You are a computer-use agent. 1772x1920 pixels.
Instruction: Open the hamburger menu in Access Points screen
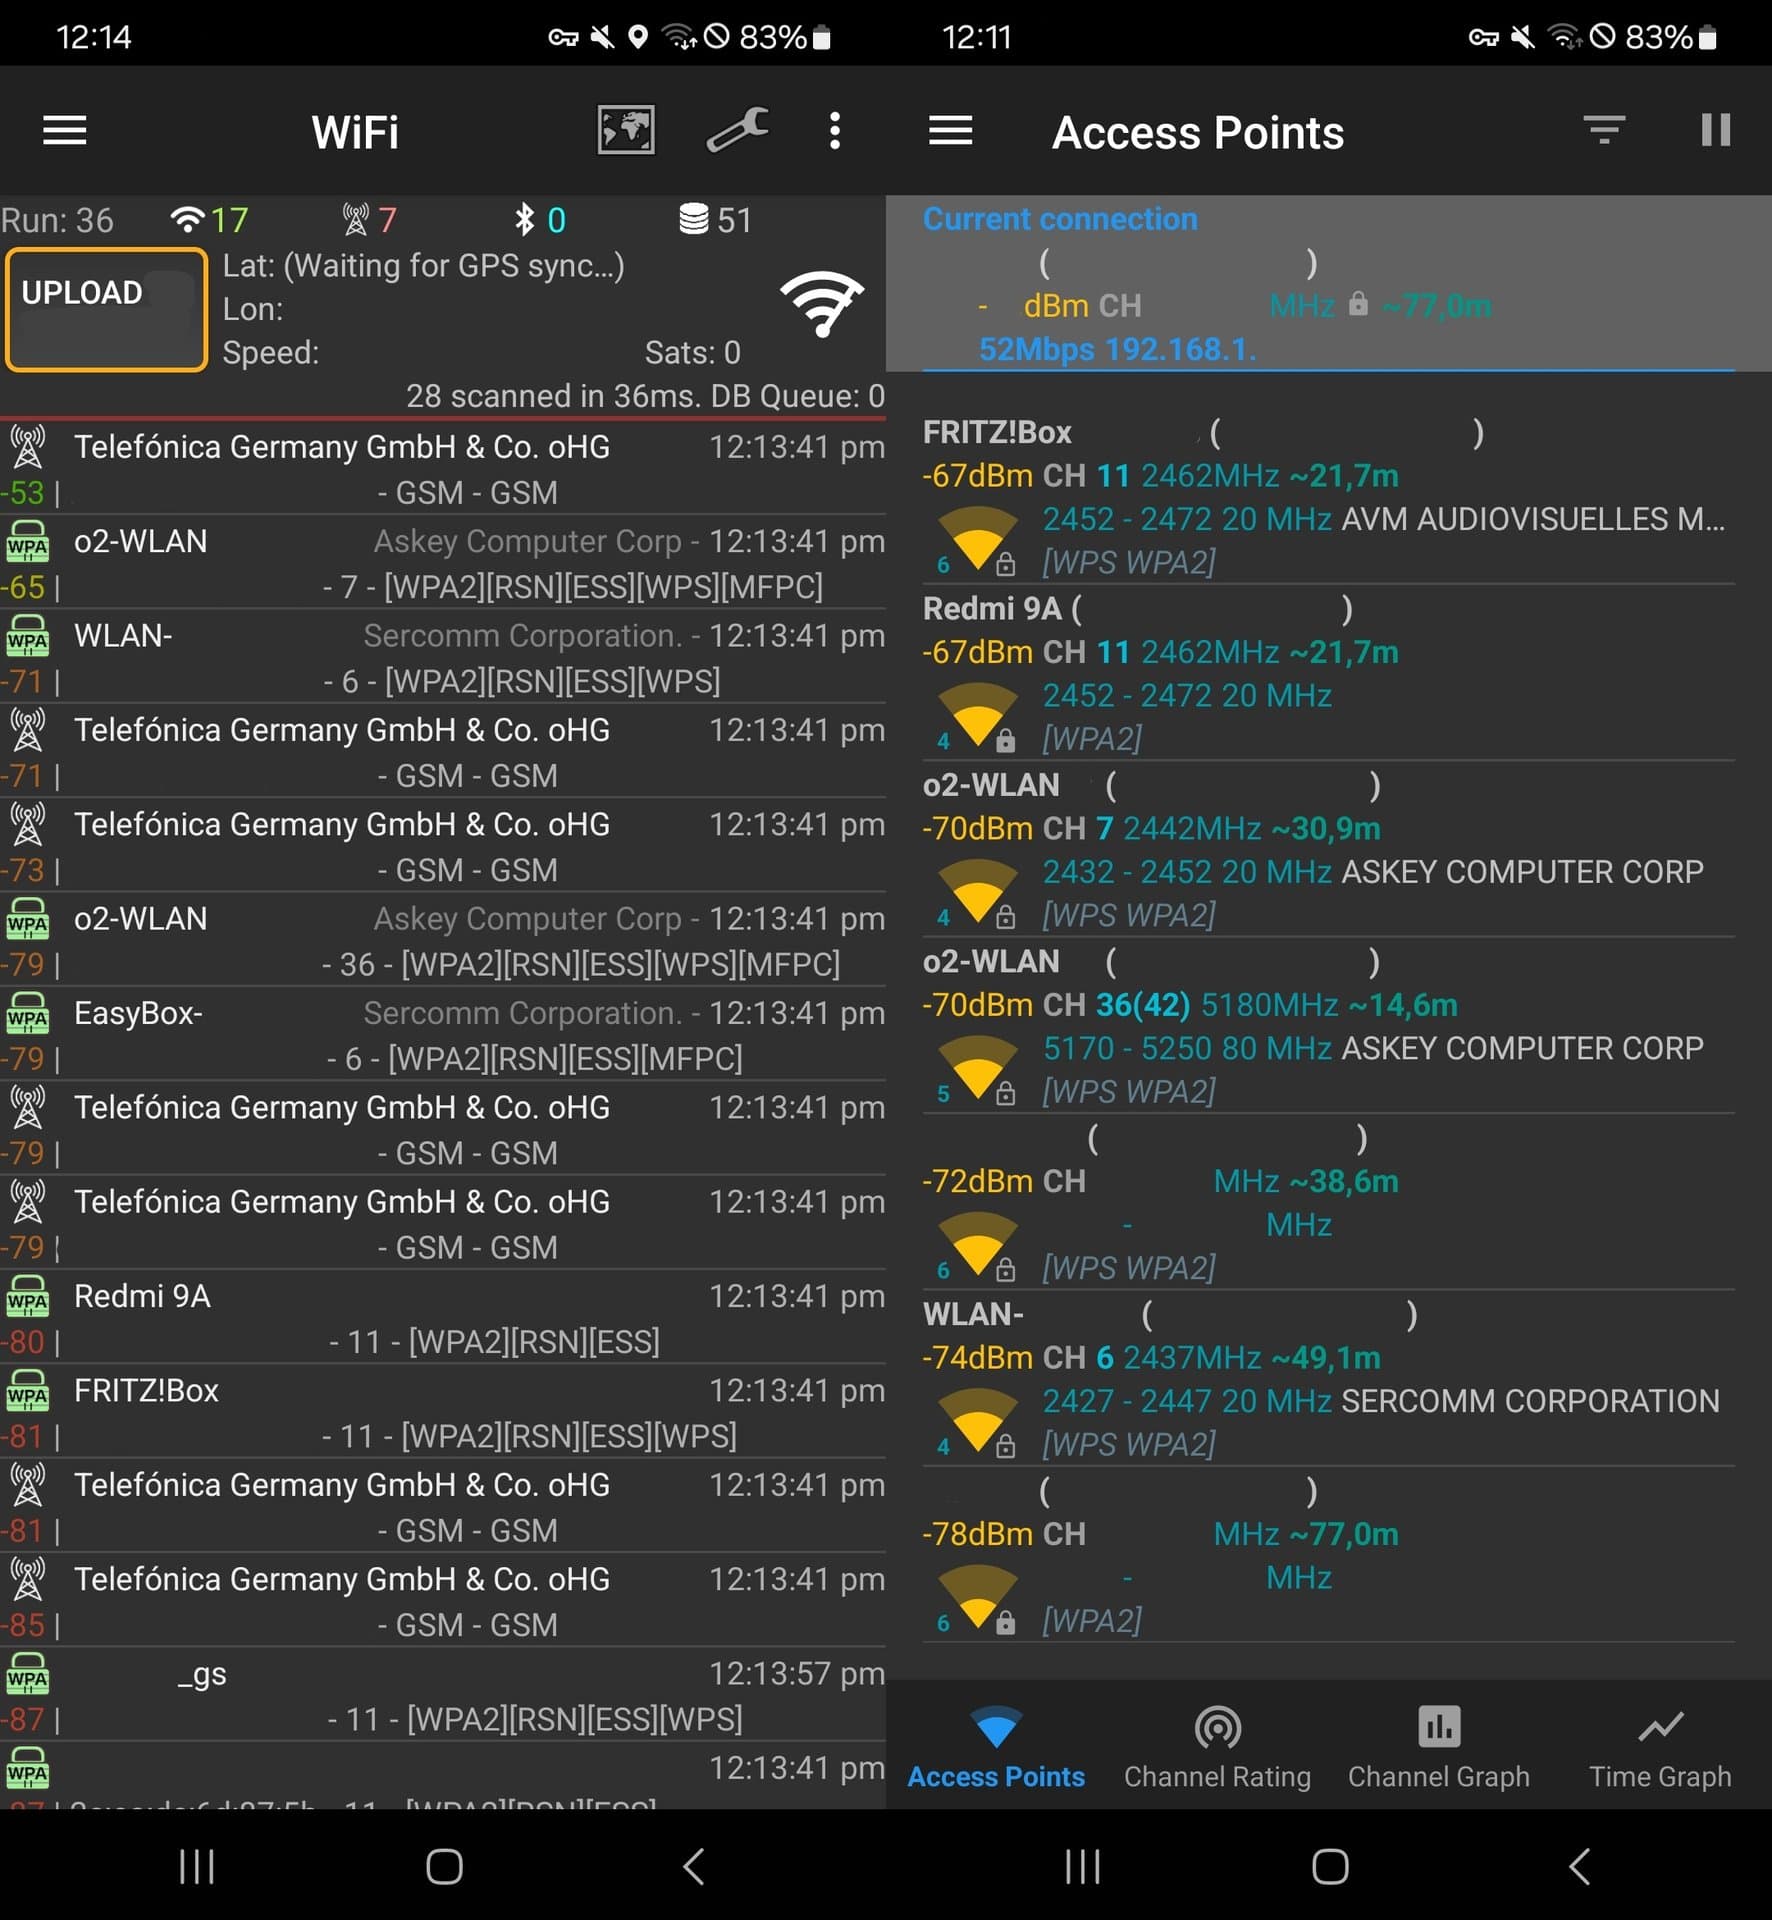tap(950, 131)
